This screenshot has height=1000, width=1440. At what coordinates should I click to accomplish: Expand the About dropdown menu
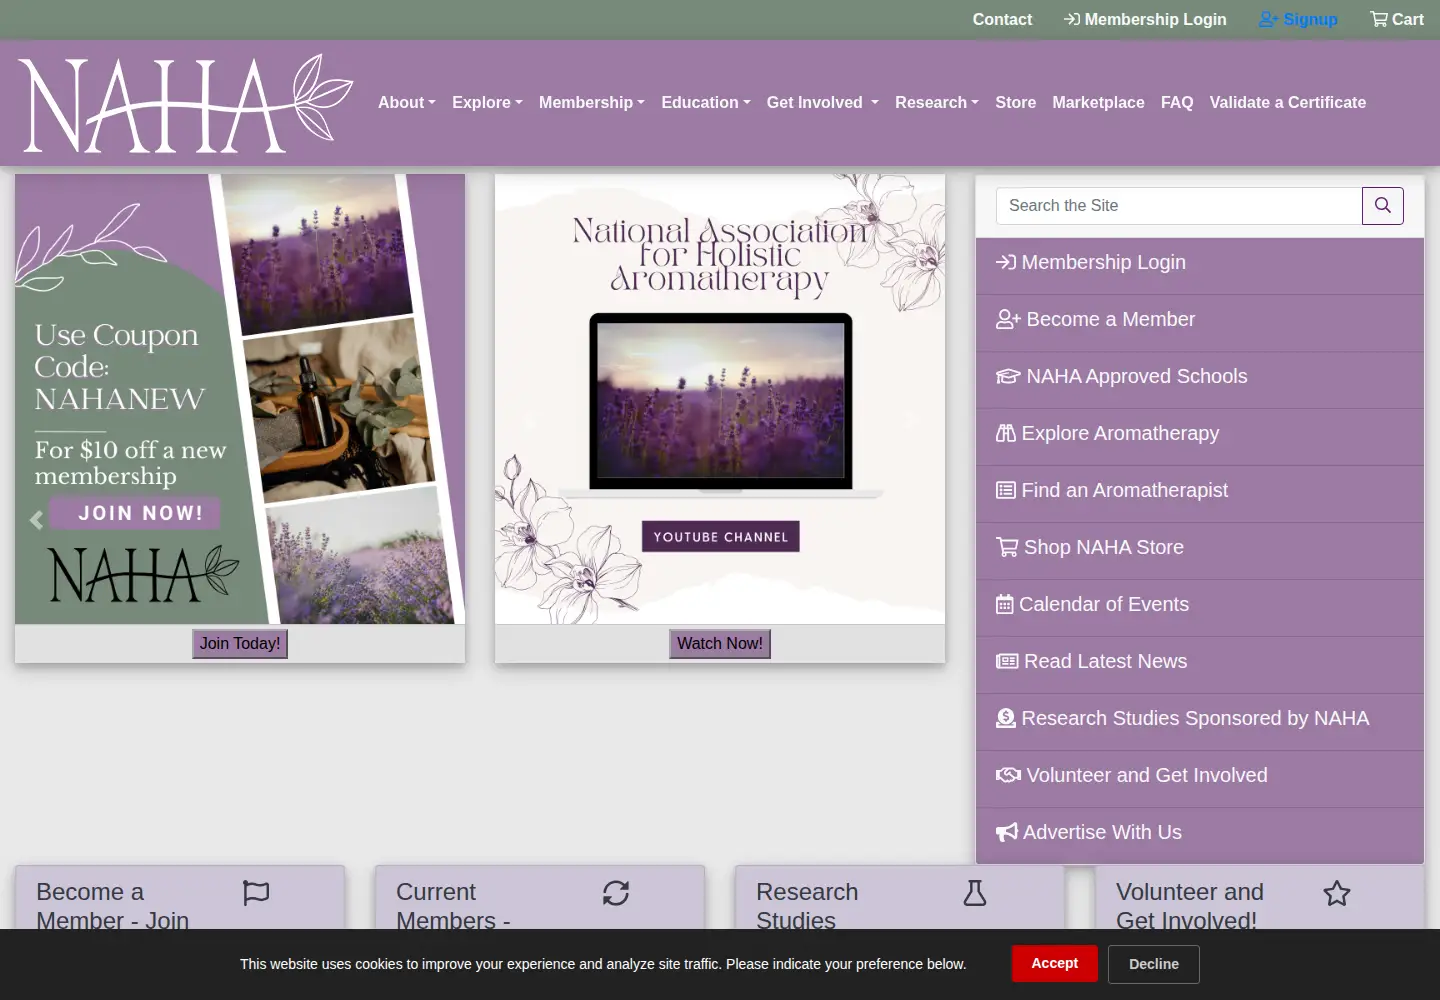coord(407,103)
